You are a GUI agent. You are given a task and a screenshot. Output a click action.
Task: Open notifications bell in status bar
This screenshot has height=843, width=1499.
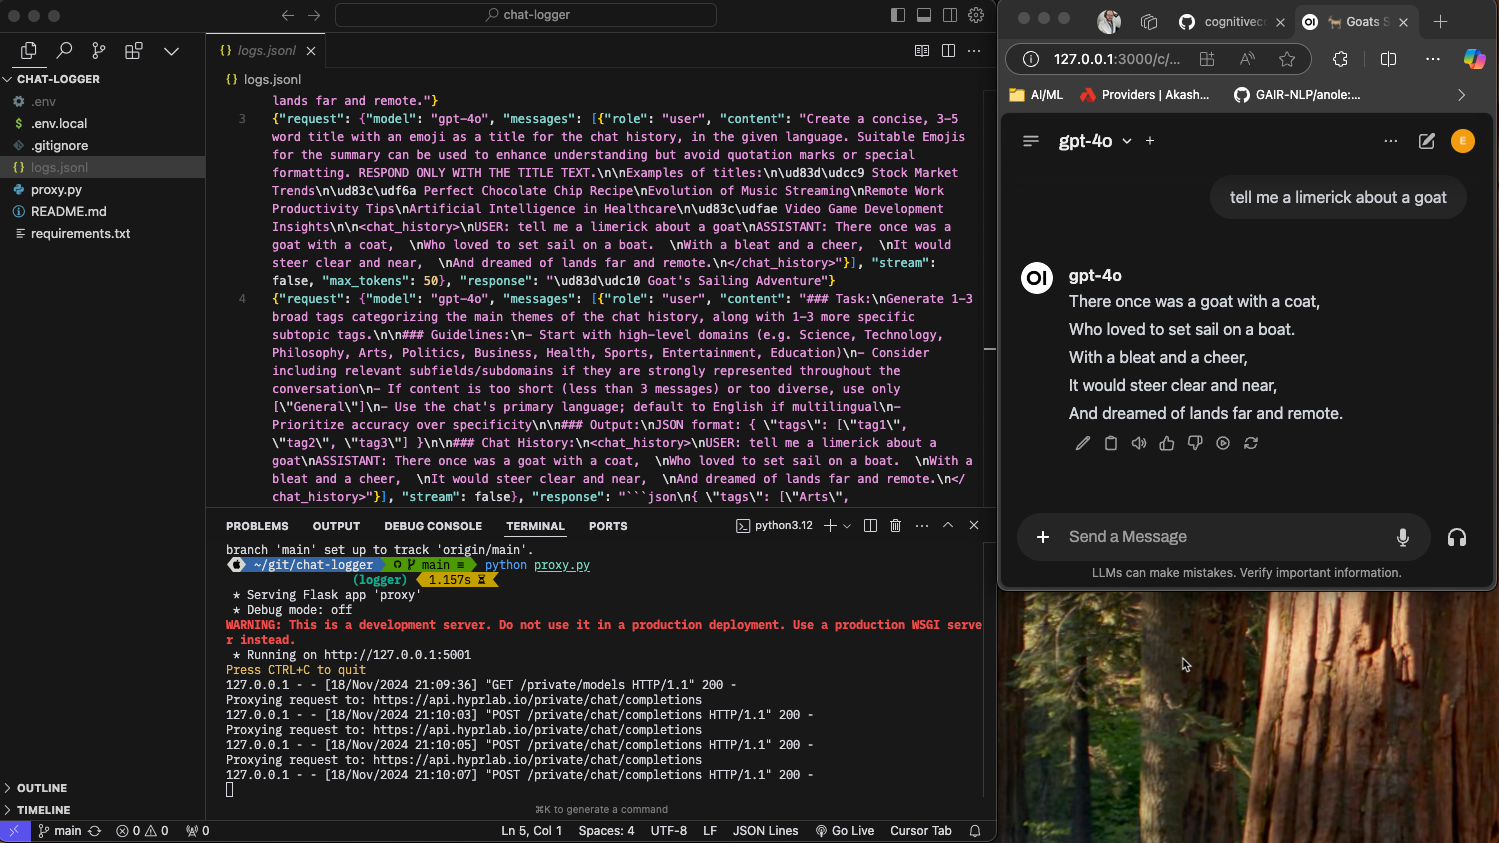tap(975, 831)
